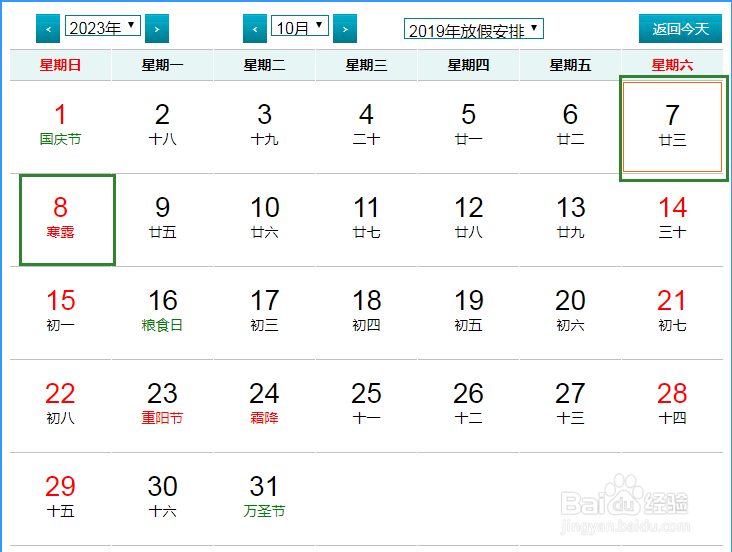Open Baidu 经验 watermark logo

pos(625,504)
